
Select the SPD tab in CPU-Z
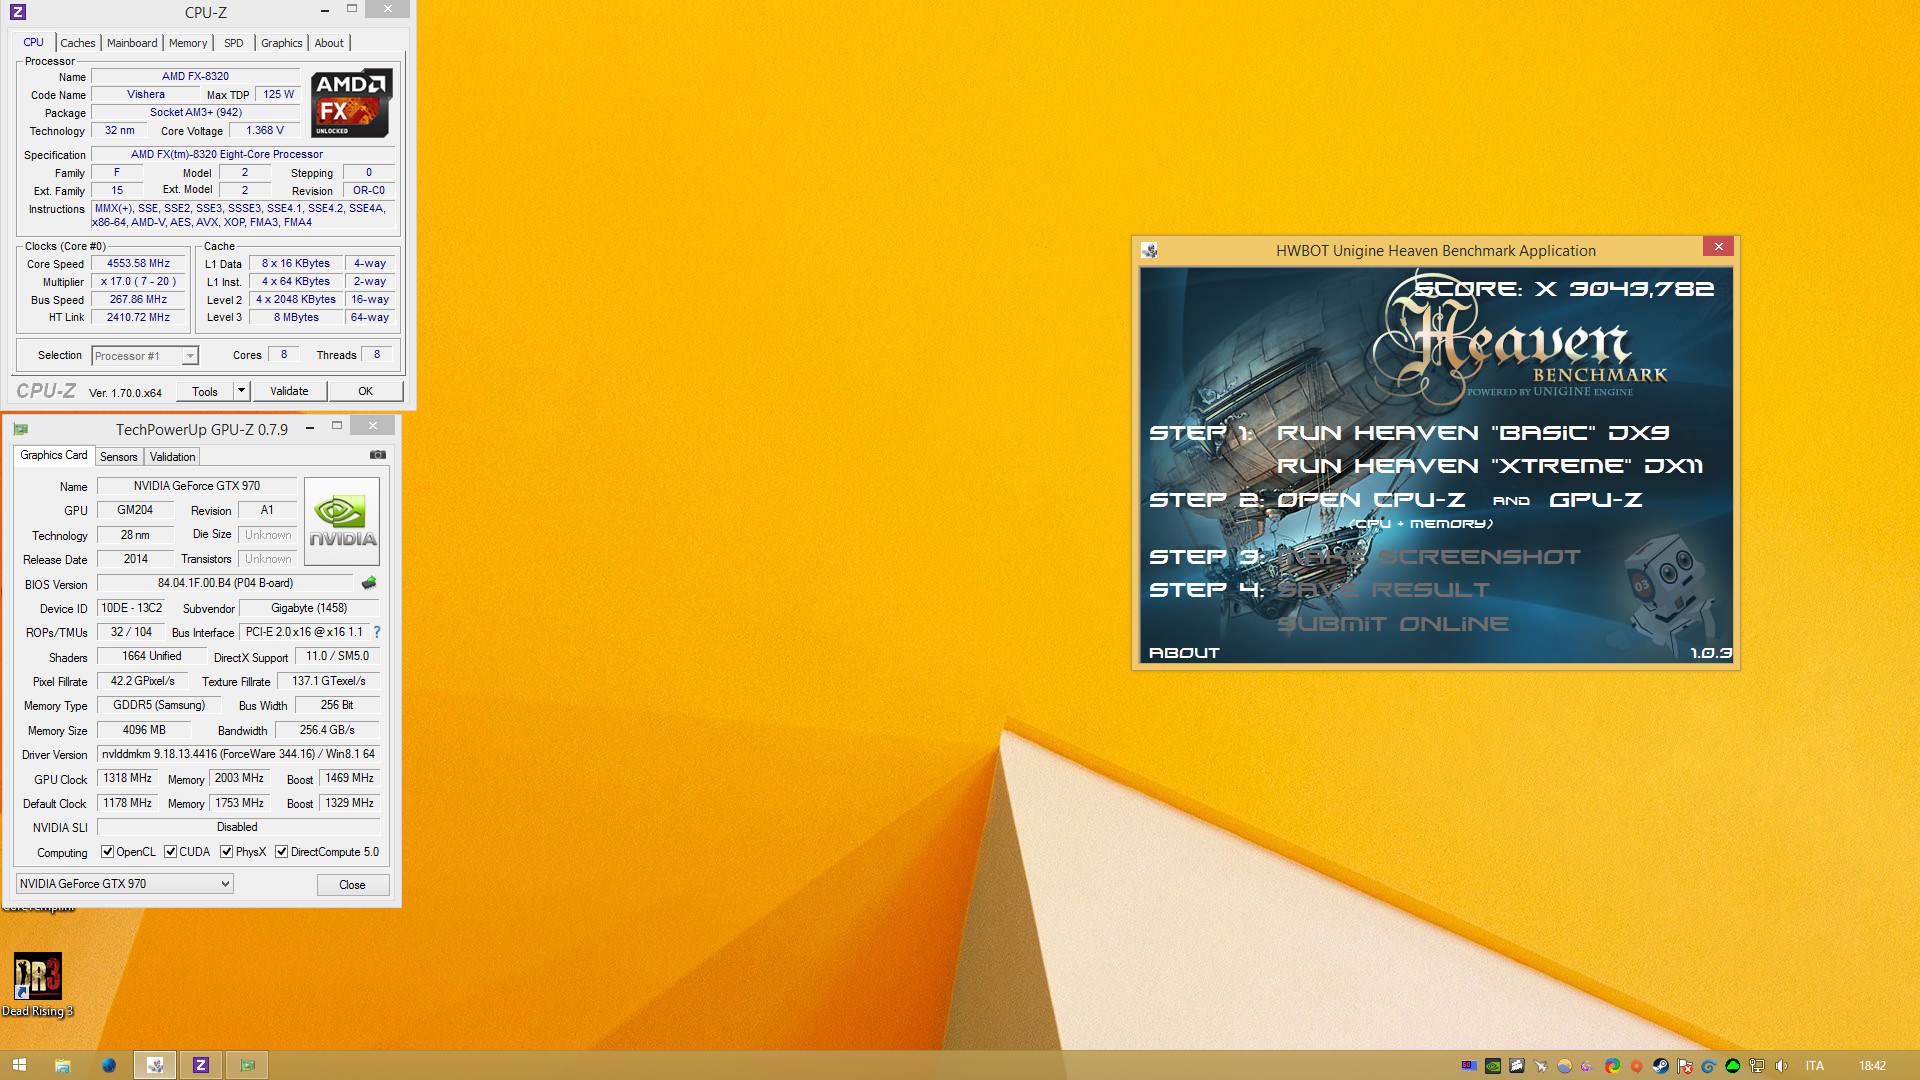234,43
